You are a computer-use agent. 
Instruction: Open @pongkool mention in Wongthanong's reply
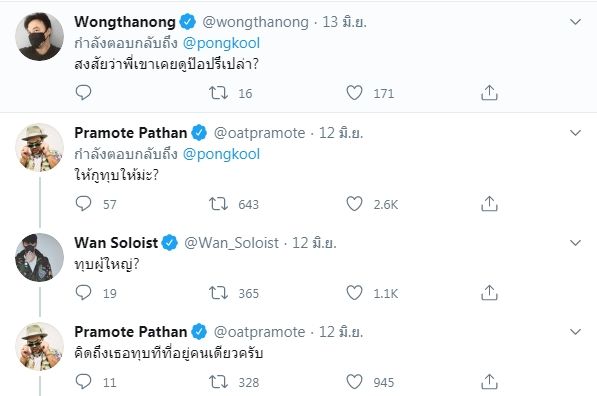(x=221, y=43)
